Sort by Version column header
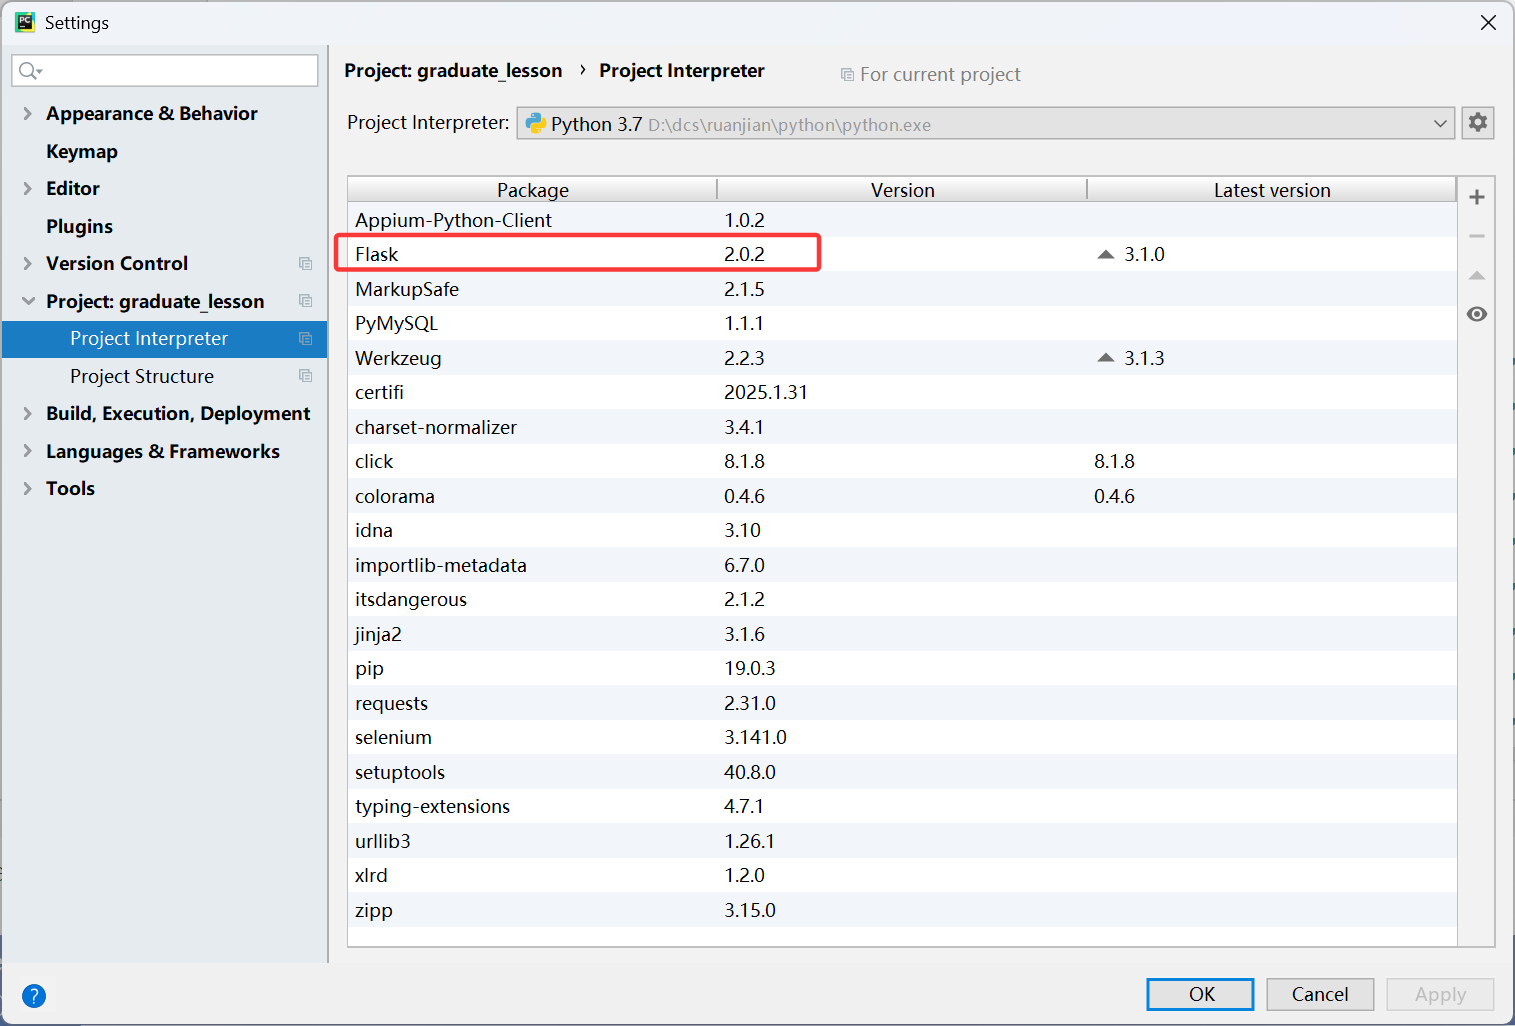The width and height of the screenshot is (1515, 1026). coord(902,190)
